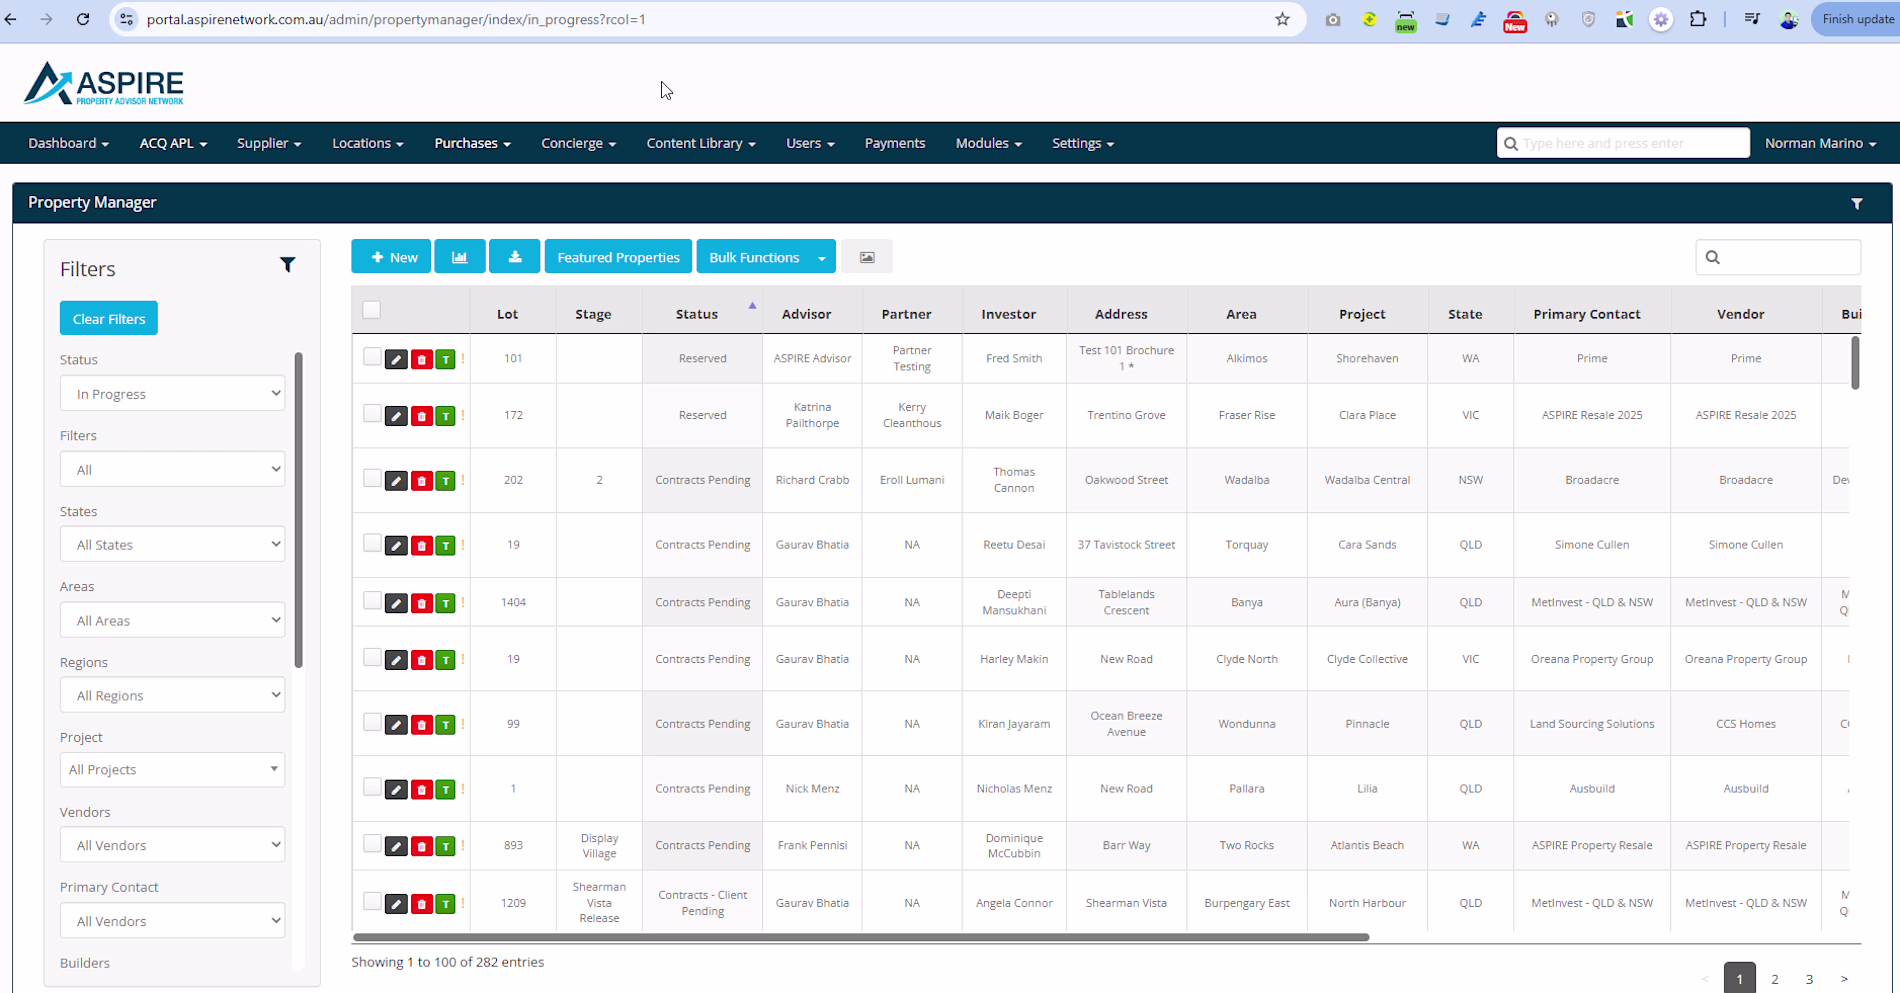
Task: Open the ACQ APL menu
Action: pos(173,143)
